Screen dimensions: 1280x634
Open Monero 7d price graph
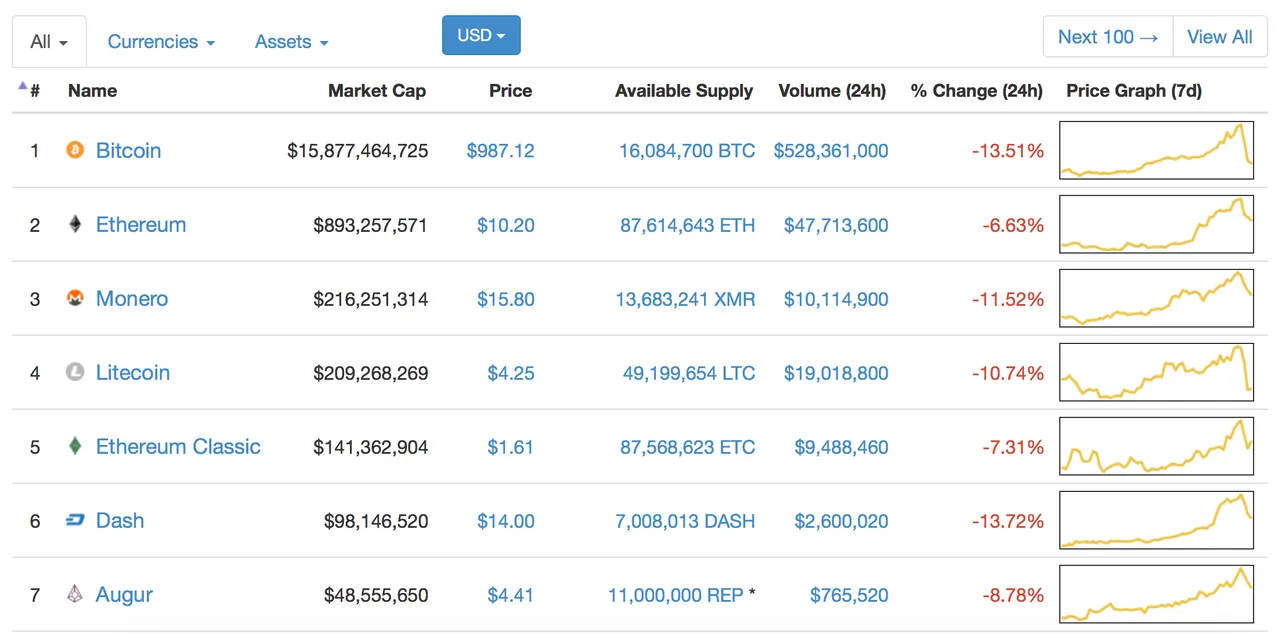[1156, 298]
